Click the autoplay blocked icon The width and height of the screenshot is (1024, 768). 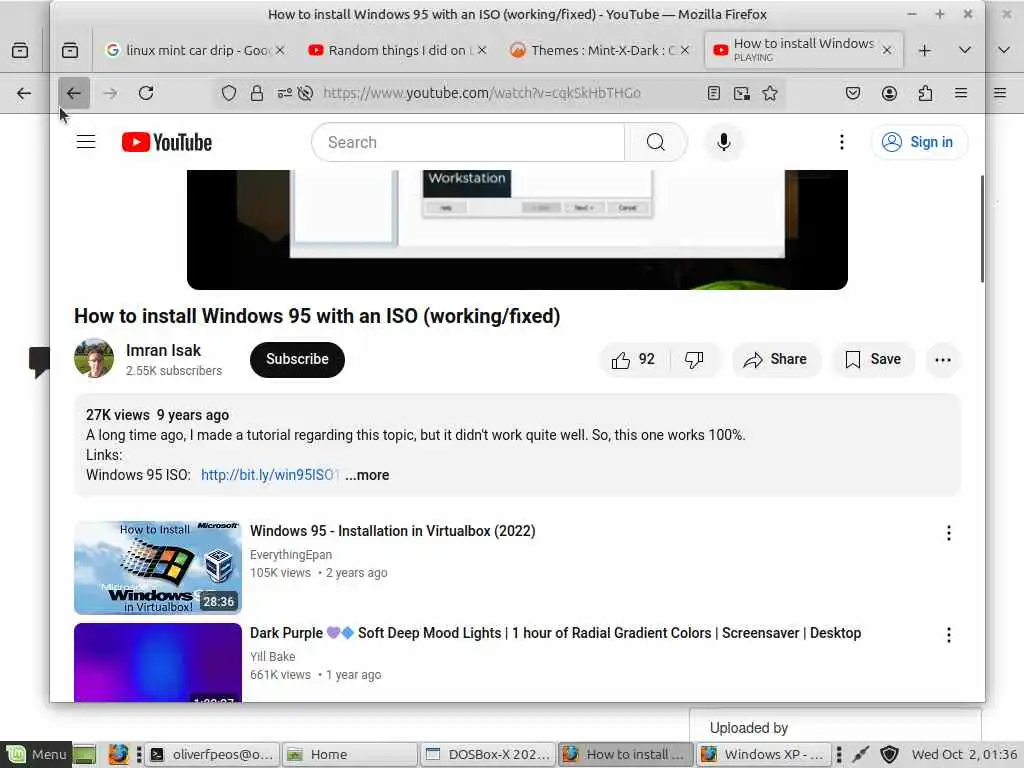click(305, 93)
